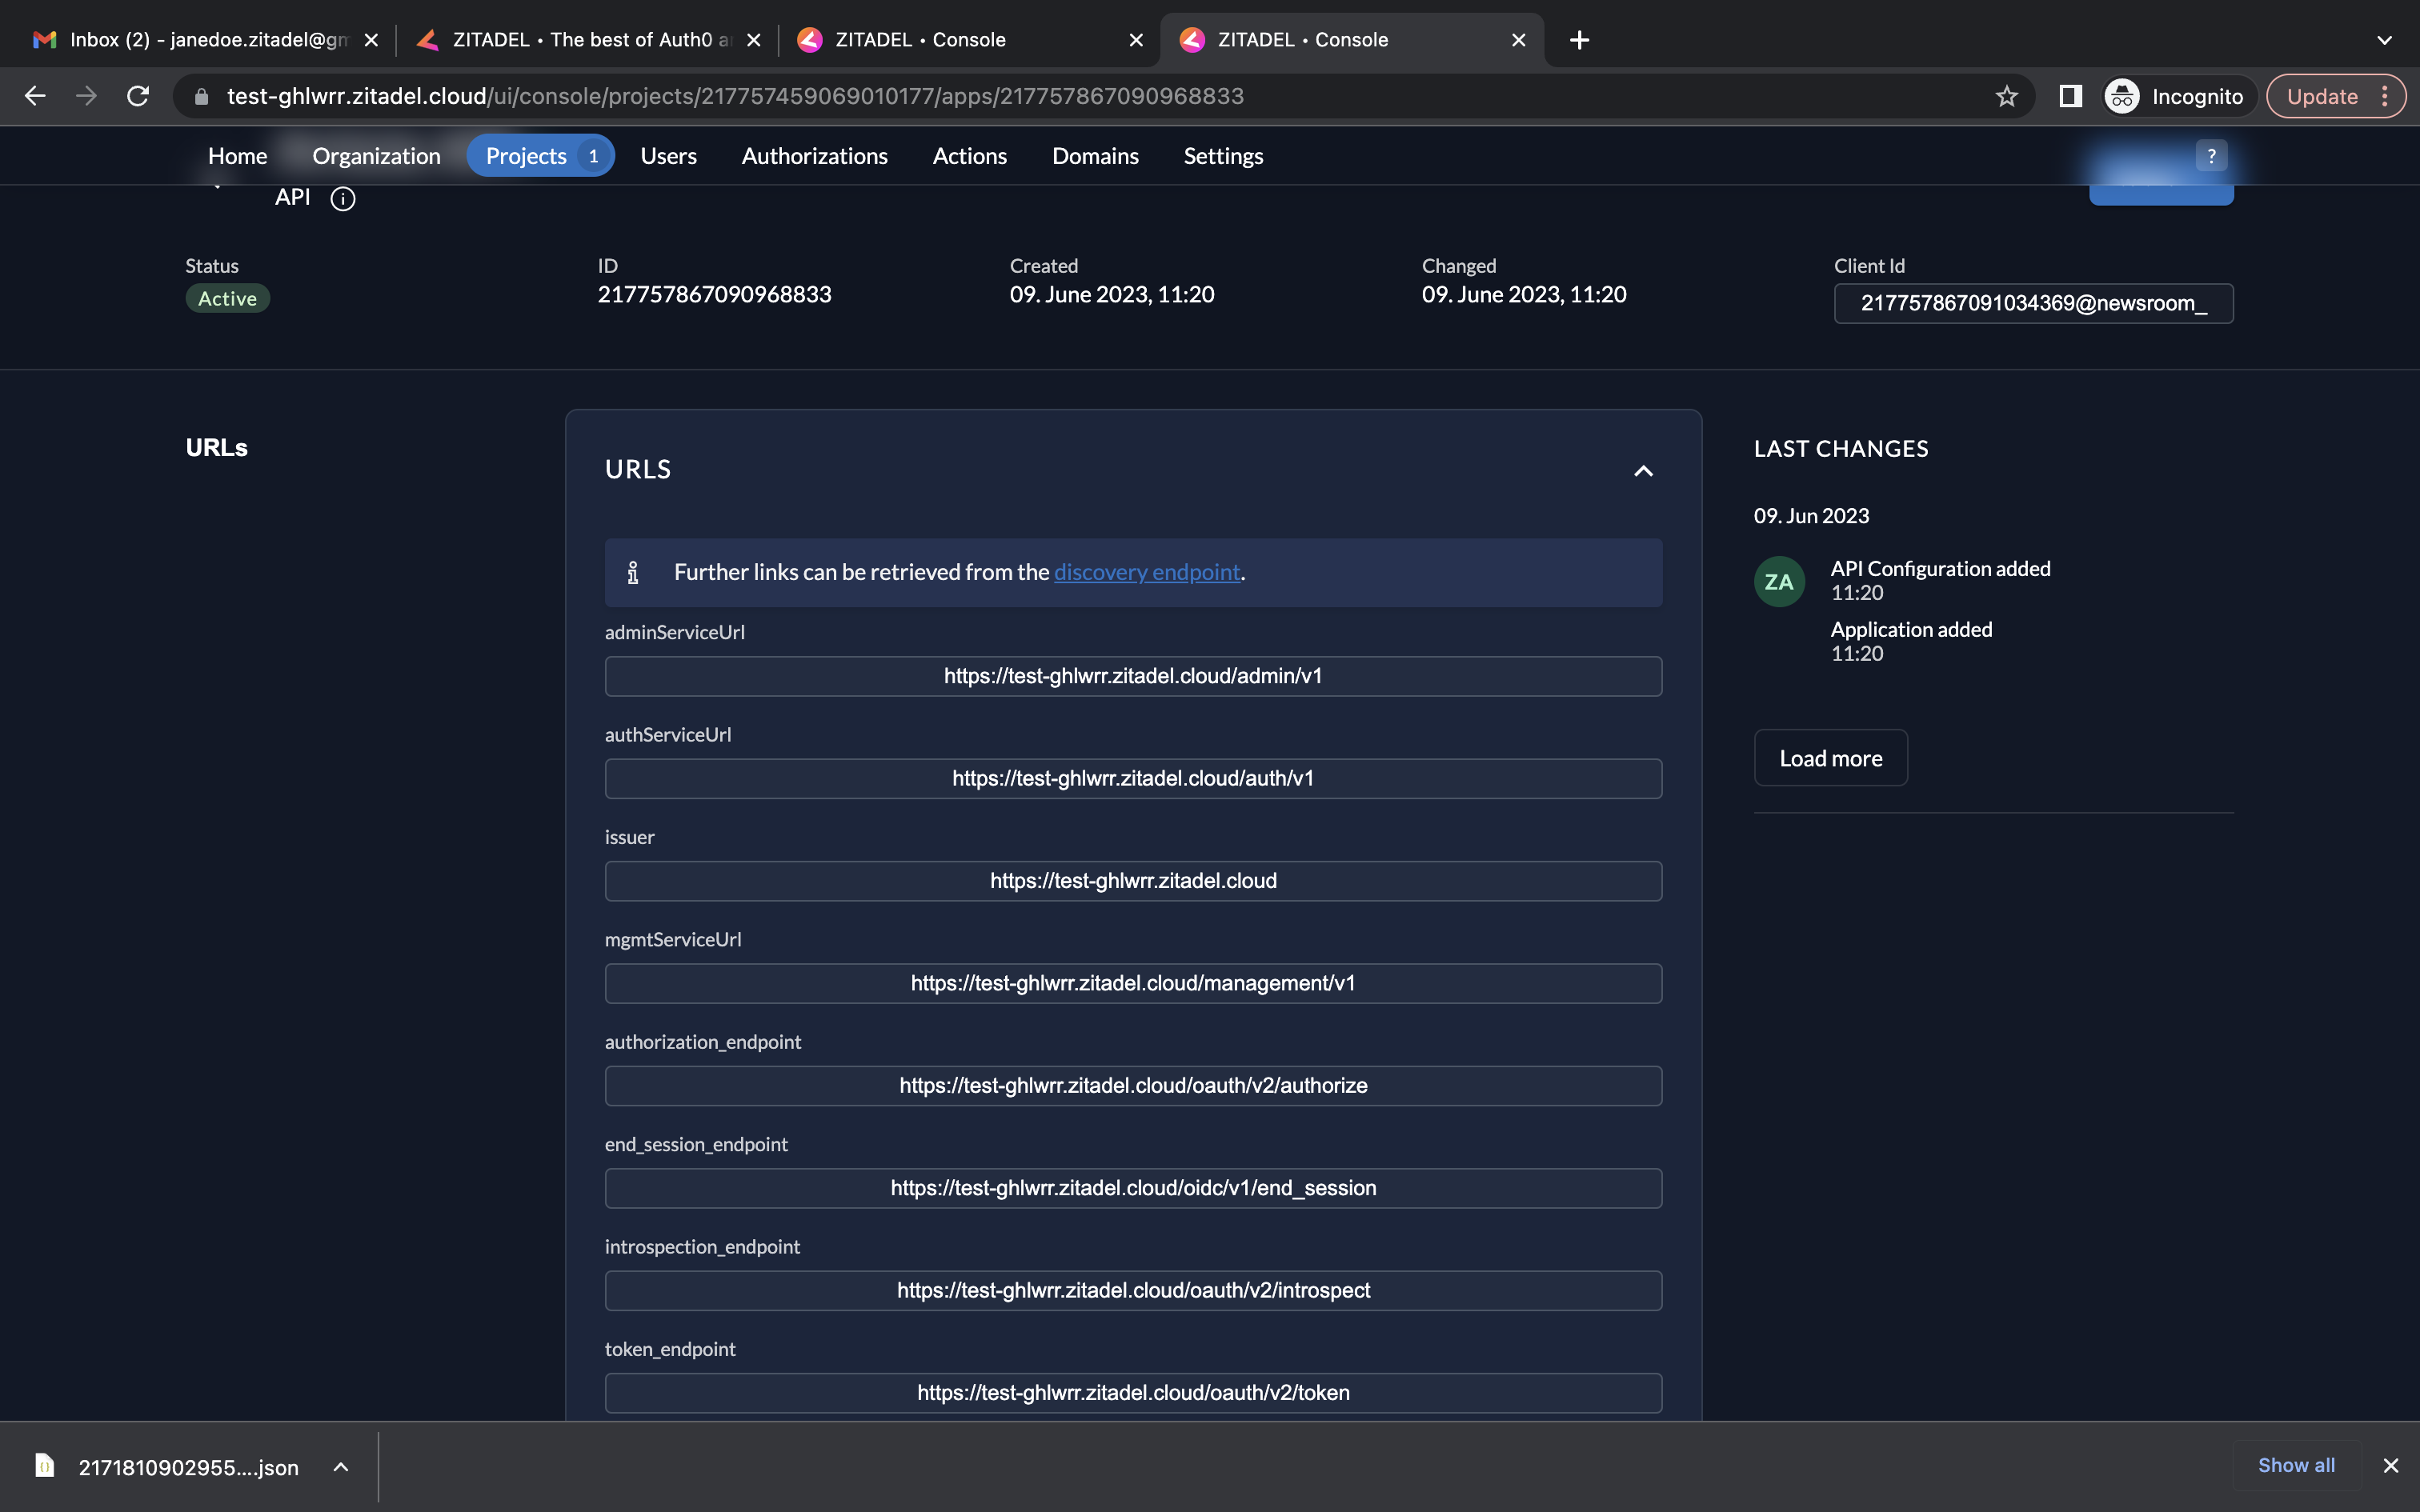2420x1512 pixels.
Task: Click the Active status badge
Action: [227, 298]
